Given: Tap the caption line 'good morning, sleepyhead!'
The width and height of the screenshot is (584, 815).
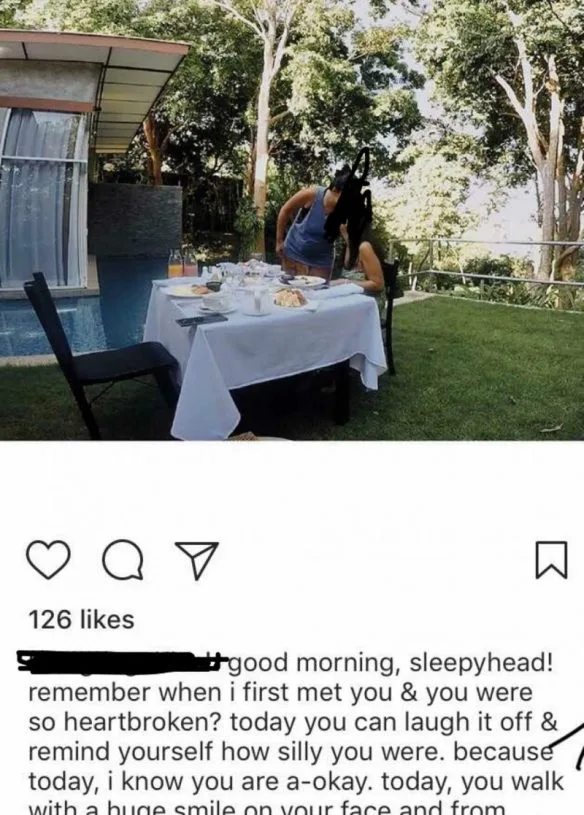Looking at the screenshot, I should click(390, 663).
